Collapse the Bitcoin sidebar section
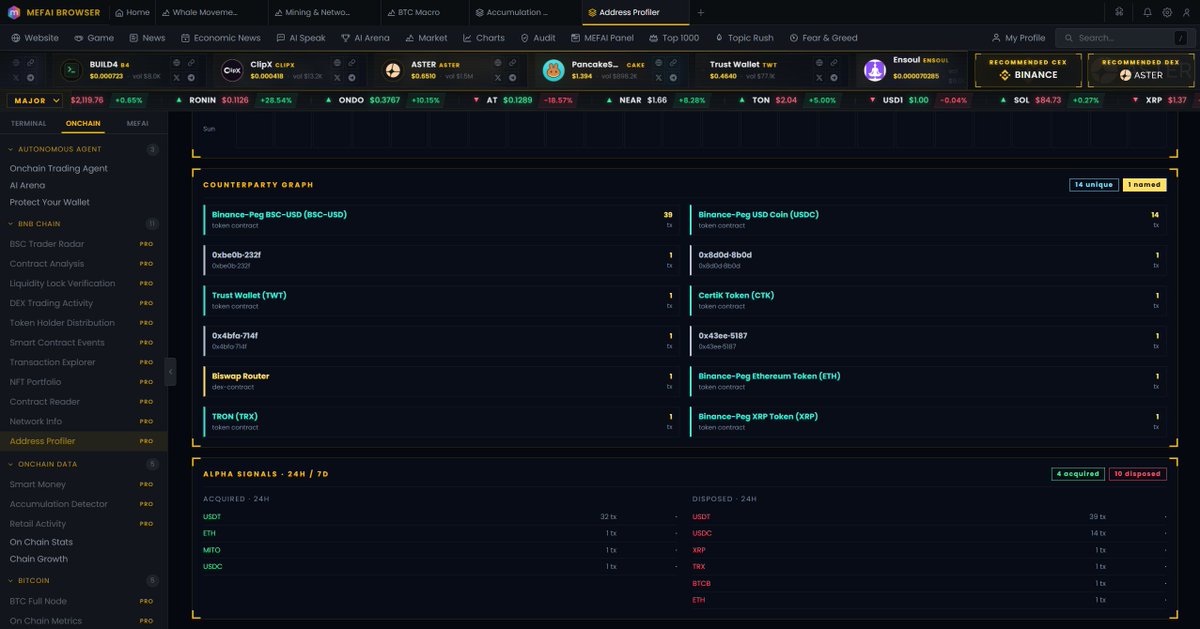1200x629 pixels. coord(83,580)
